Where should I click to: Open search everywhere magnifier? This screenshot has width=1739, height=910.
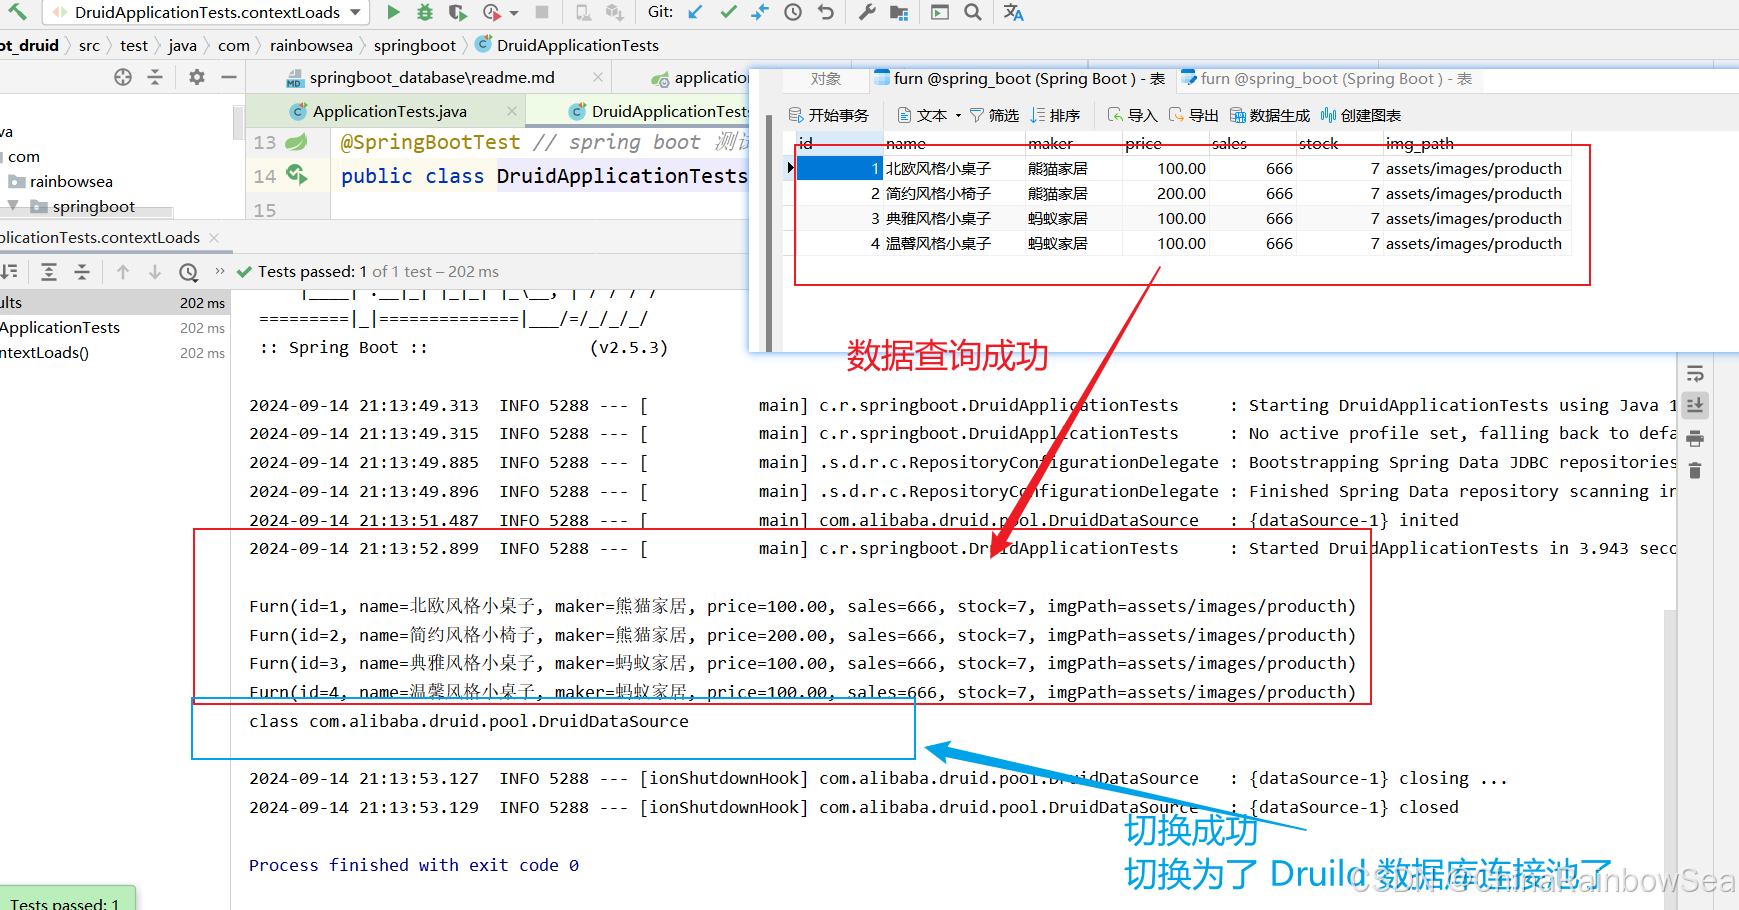point(972,12)
